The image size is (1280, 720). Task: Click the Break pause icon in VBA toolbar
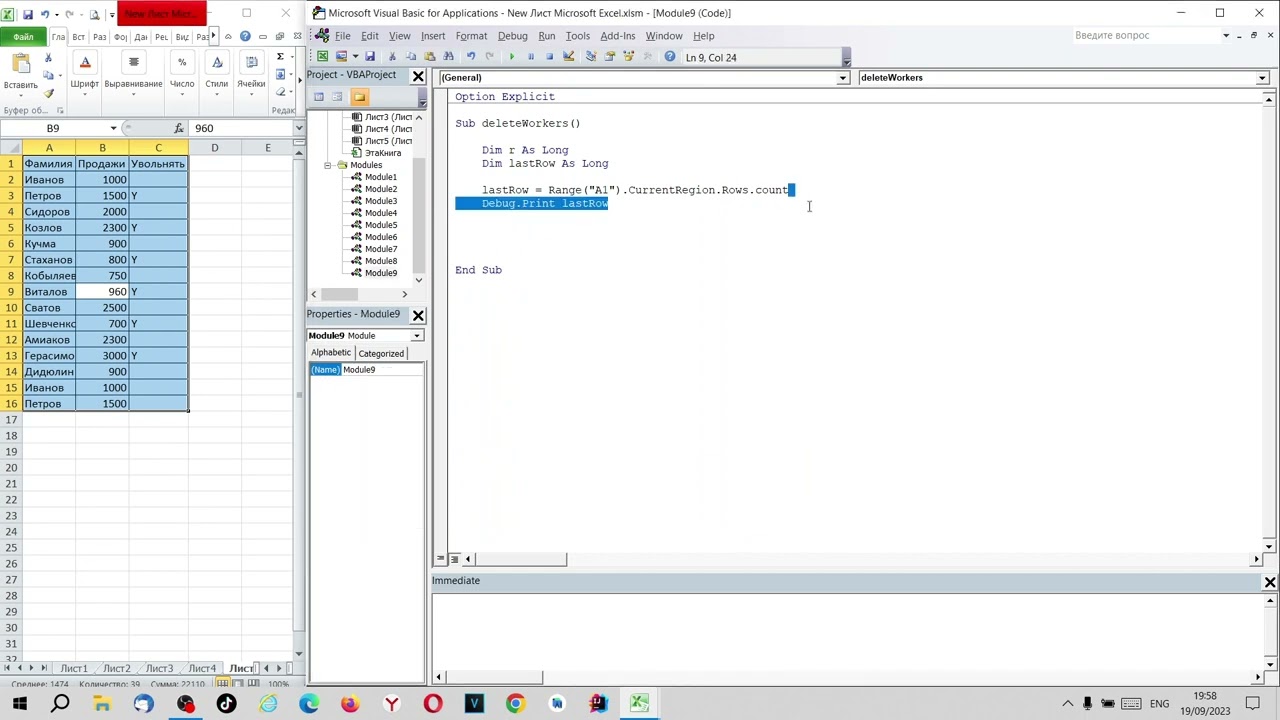pyautogui.click(x=530, y=57)
